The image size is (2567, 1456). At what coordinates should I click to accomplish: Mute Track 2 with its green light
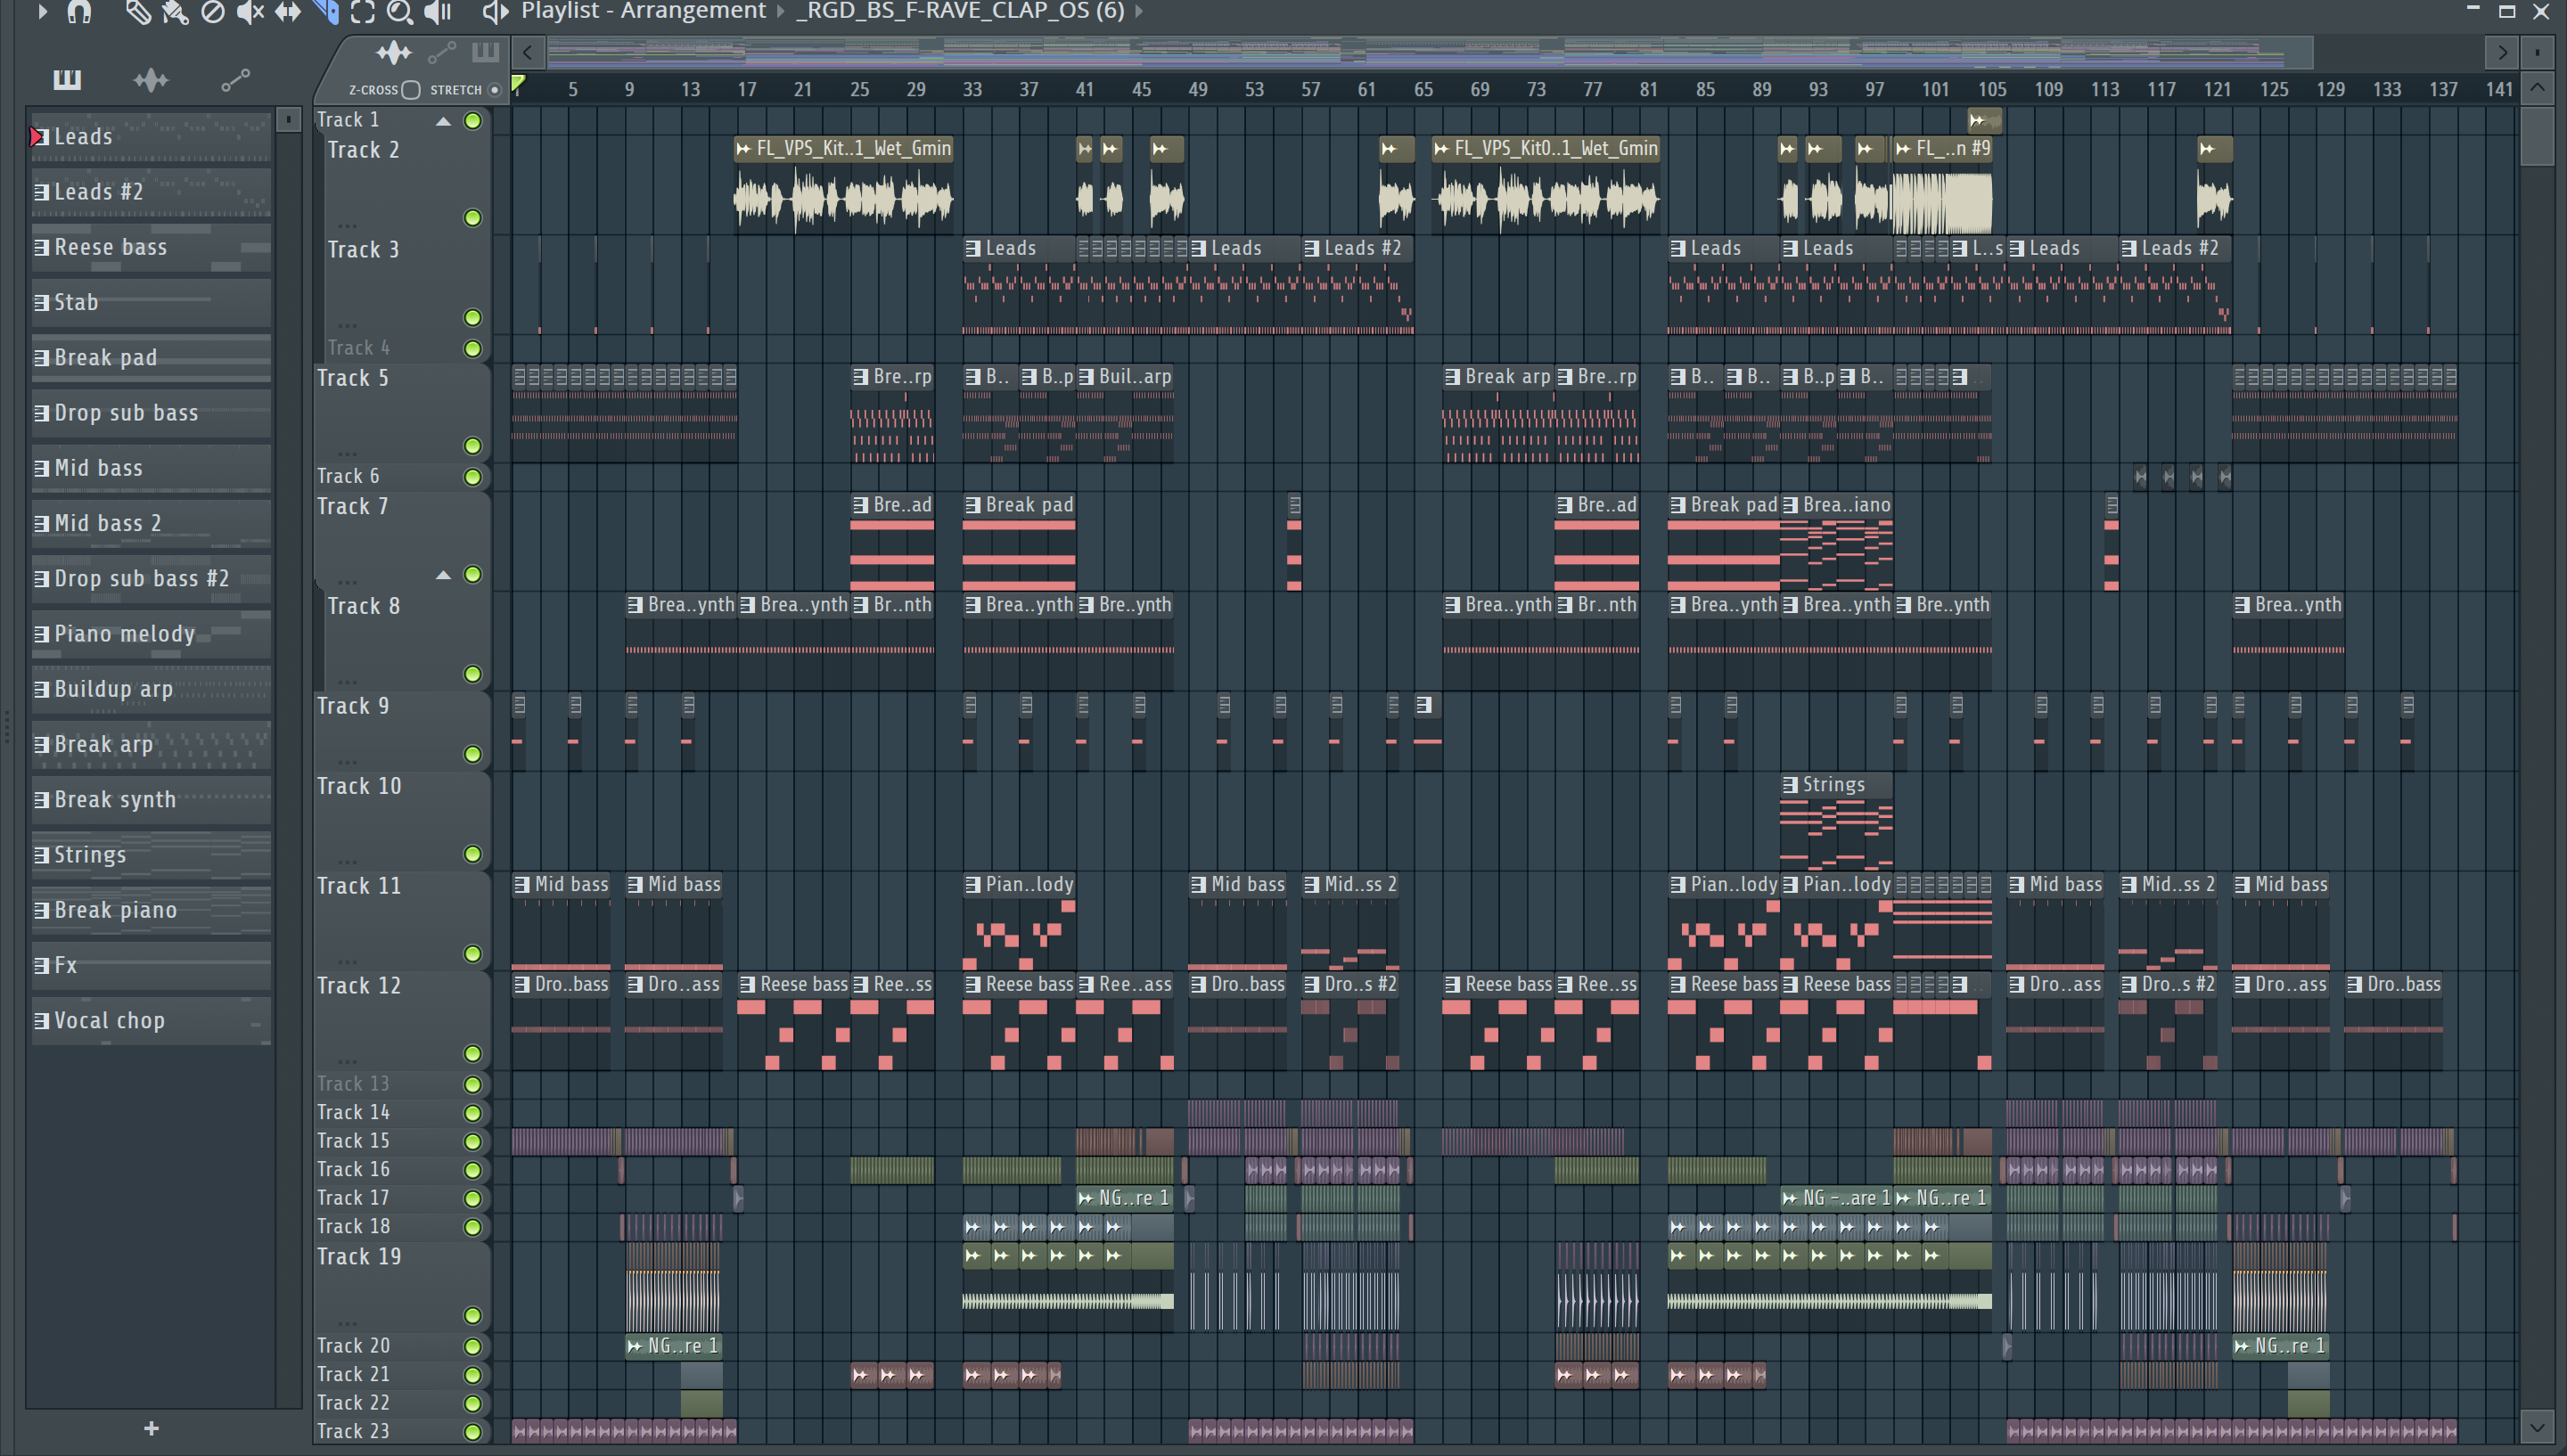[x=473, y=217]
